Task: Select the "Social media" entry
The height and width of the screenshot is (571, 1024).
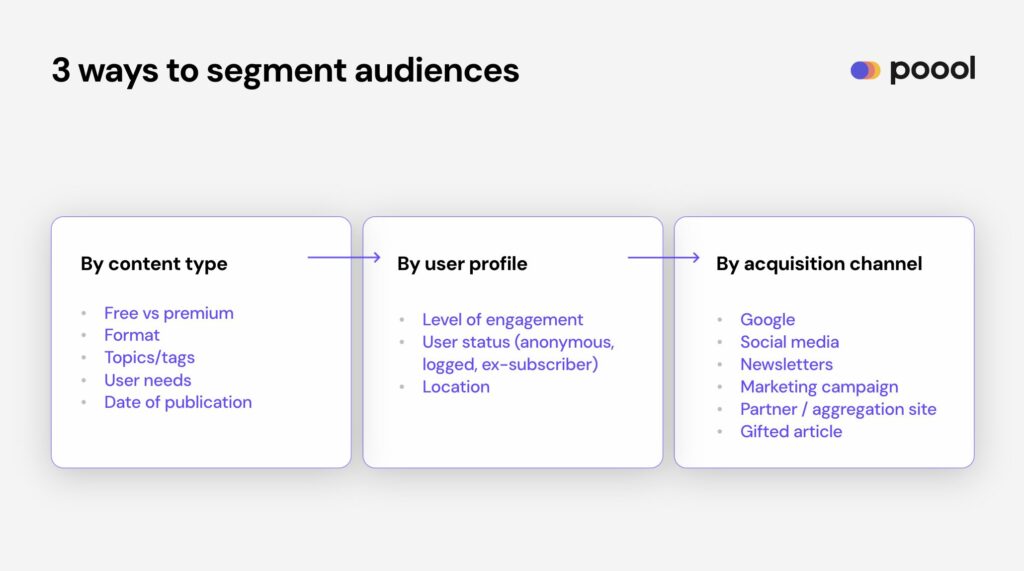Action: [x=789, y=342]
